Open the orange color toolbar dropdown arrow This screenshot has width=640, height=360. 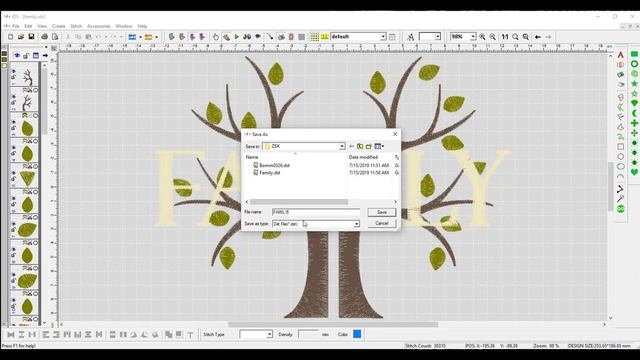click(156, 37)
